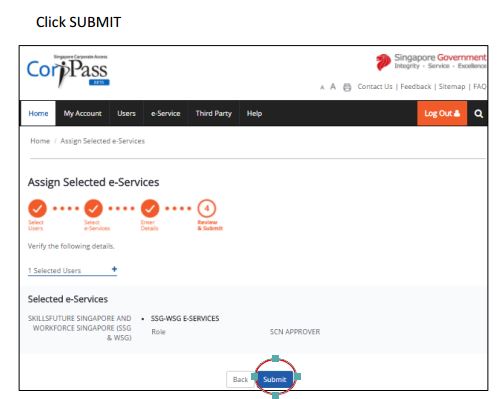Click the Role label
The image size is (504, 399).
click(x=158, y=332)
